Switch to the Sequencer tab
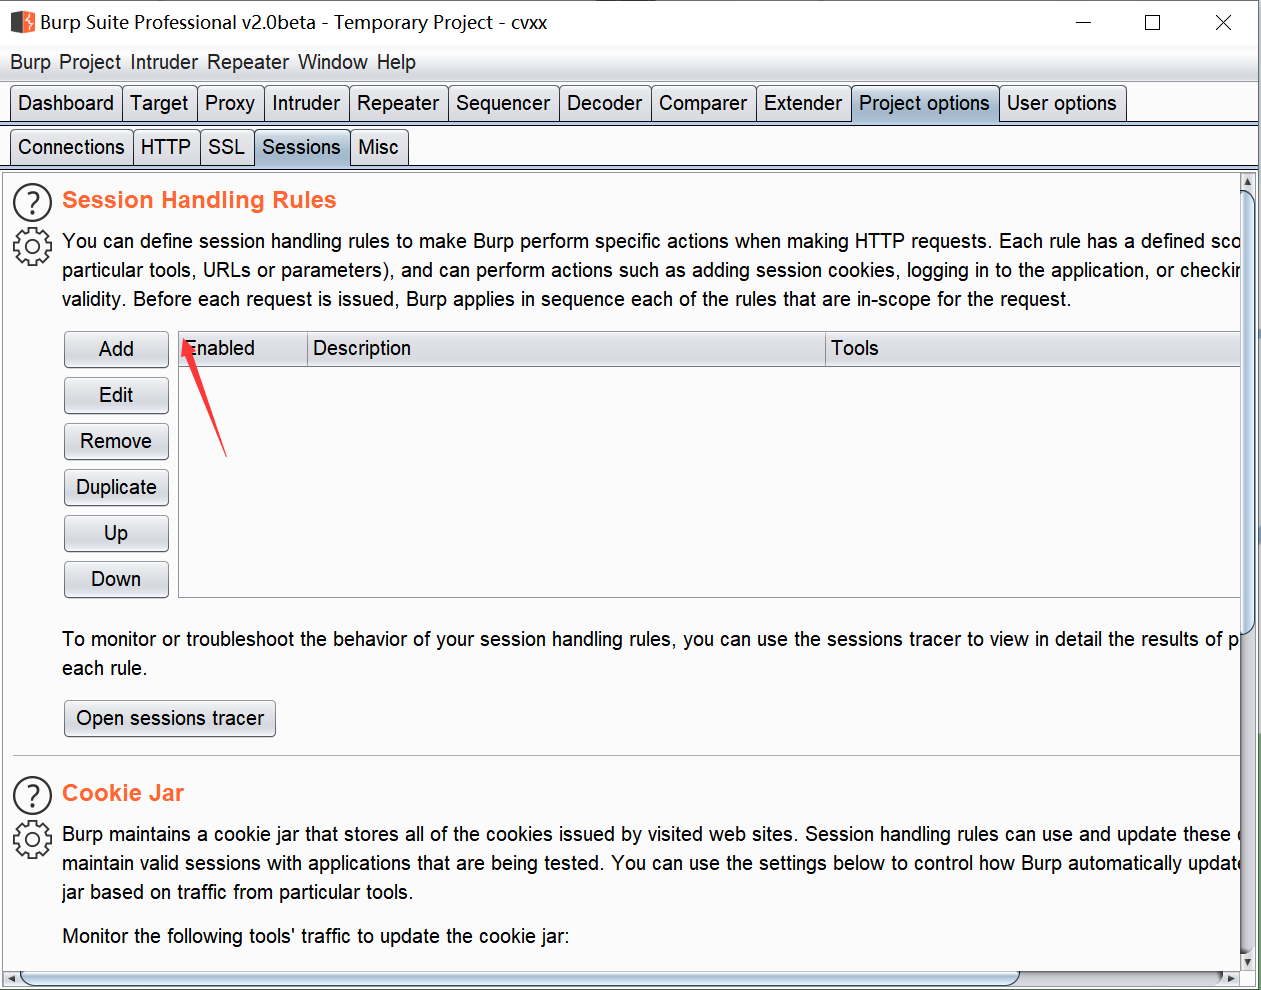 503,103
